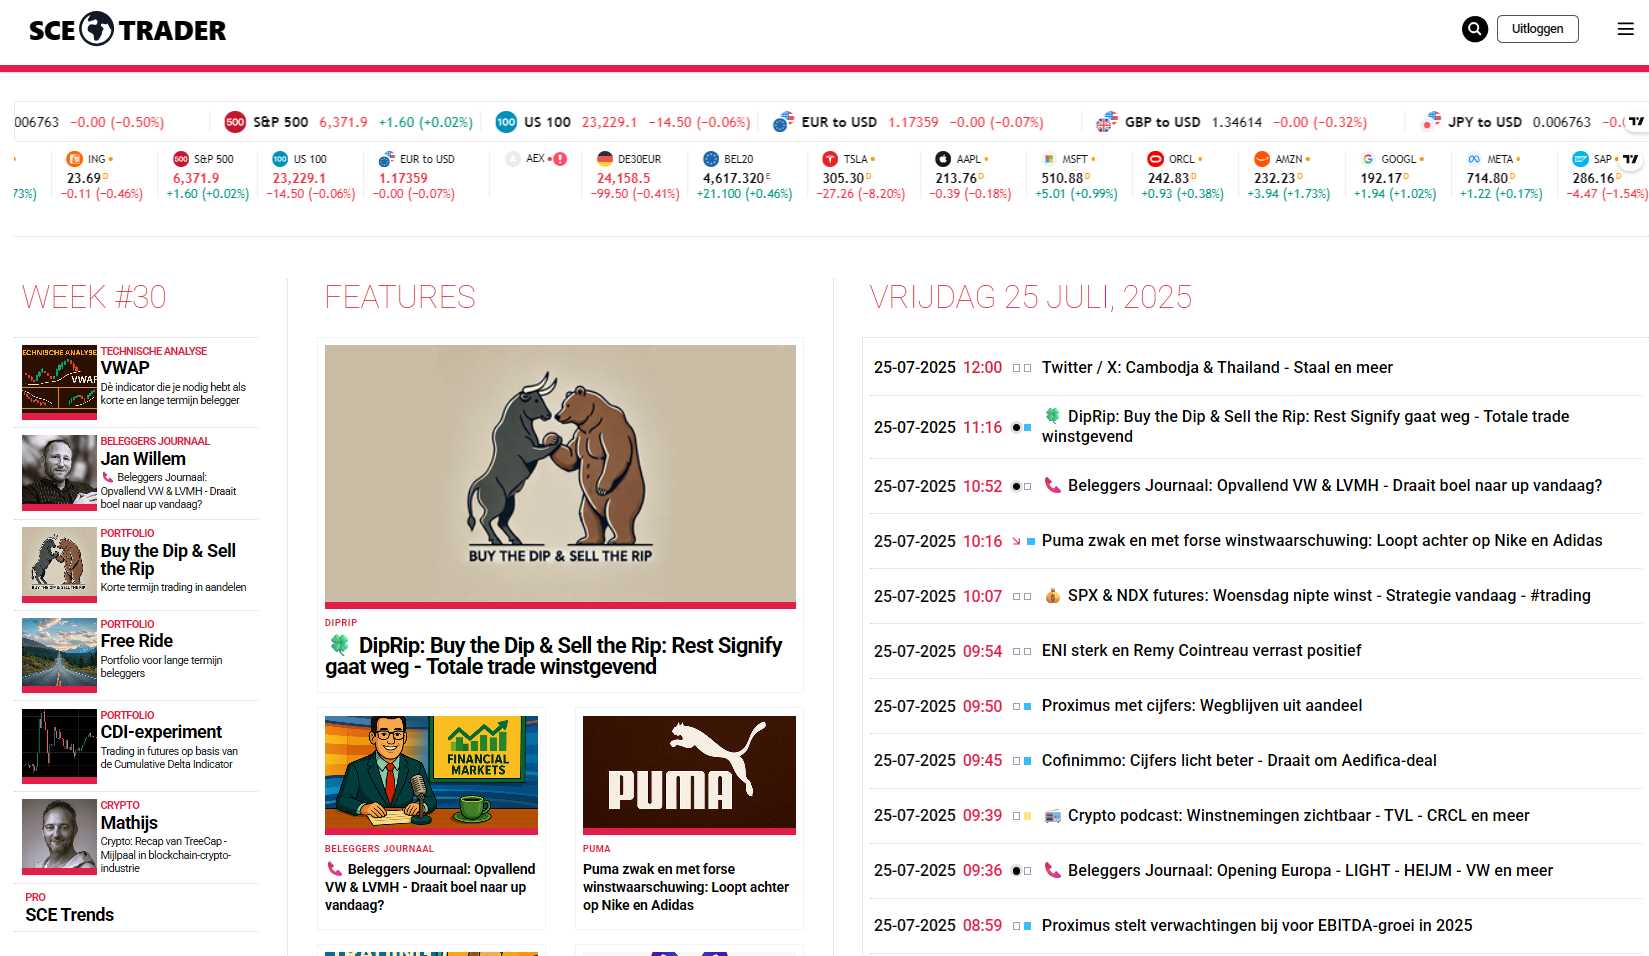Click the PORTFOLIO label above Free Ride
The height and width of the screenshot is (956, 1649).
[127, 624]
